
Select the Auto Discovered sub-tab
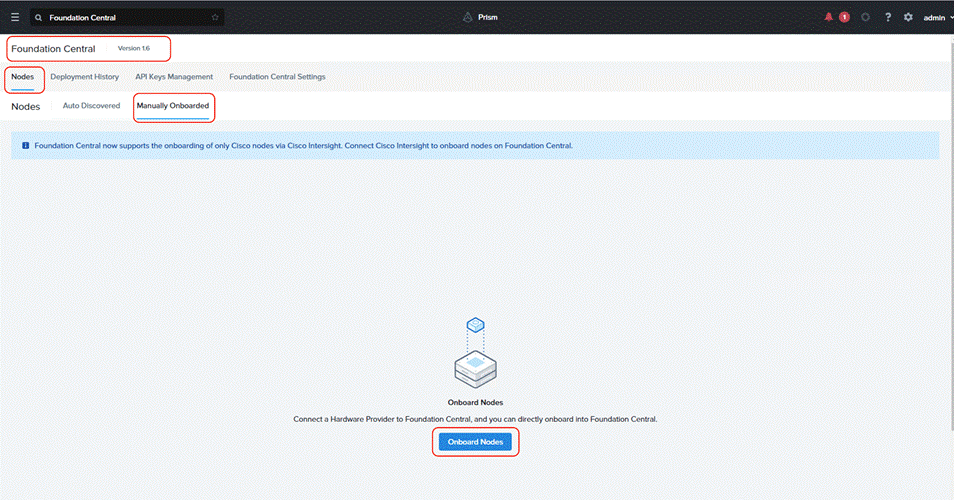click(91, 106)
